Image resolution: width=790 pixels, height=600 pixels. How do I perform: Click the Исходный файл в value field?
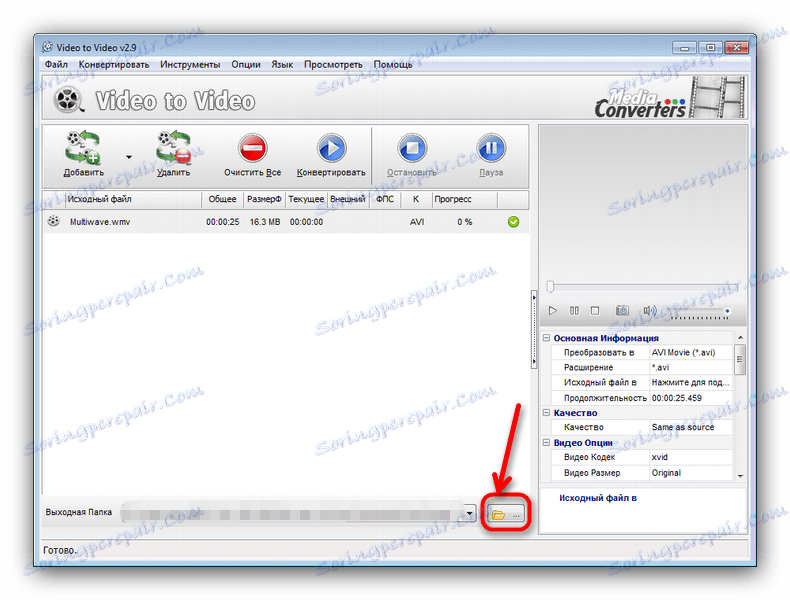(x=691, y=382)
